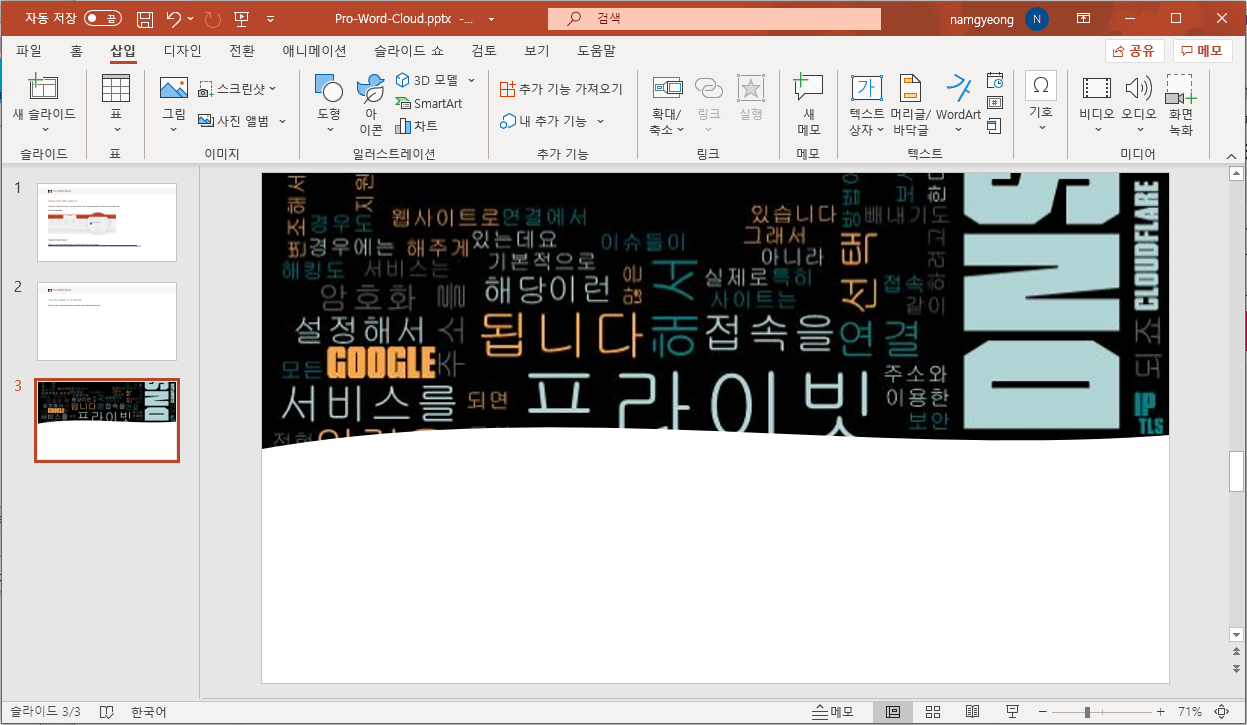Click the accessibility/spell check icon in status bar

coord(106,712)
